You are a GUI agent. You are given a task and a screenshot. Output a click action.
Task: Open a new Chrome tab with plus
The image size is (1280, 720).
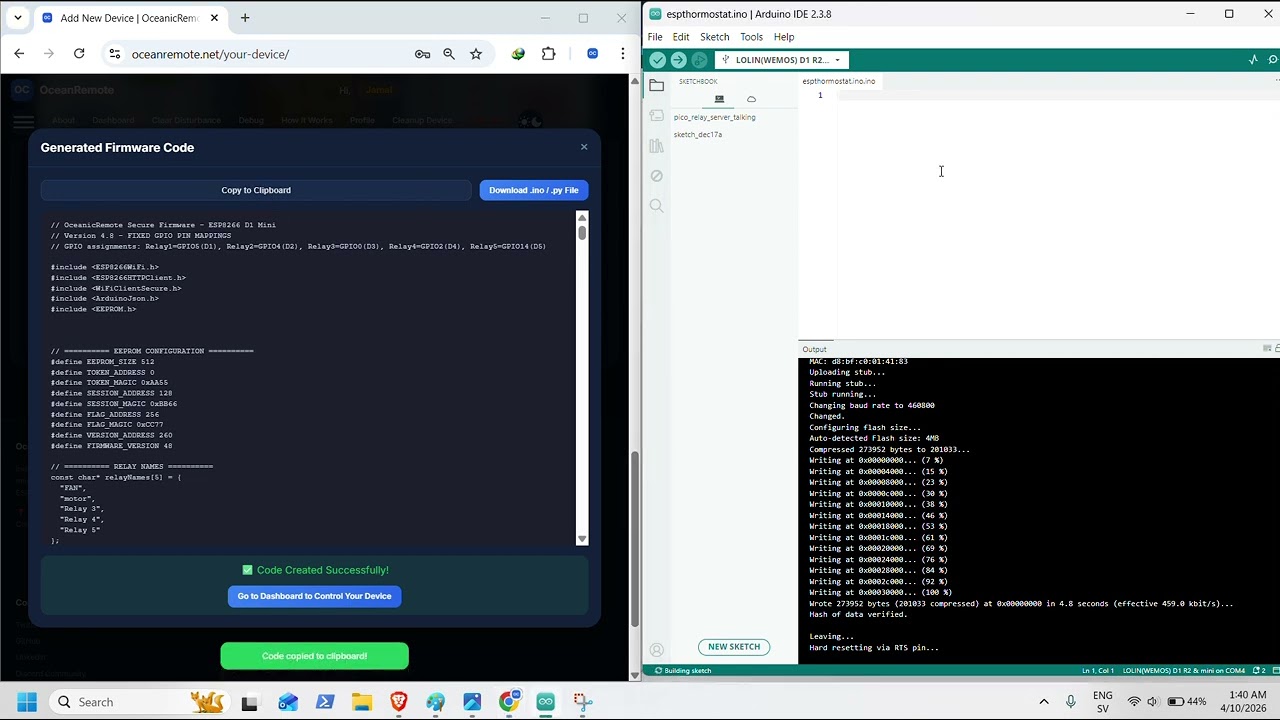(245, 18)
